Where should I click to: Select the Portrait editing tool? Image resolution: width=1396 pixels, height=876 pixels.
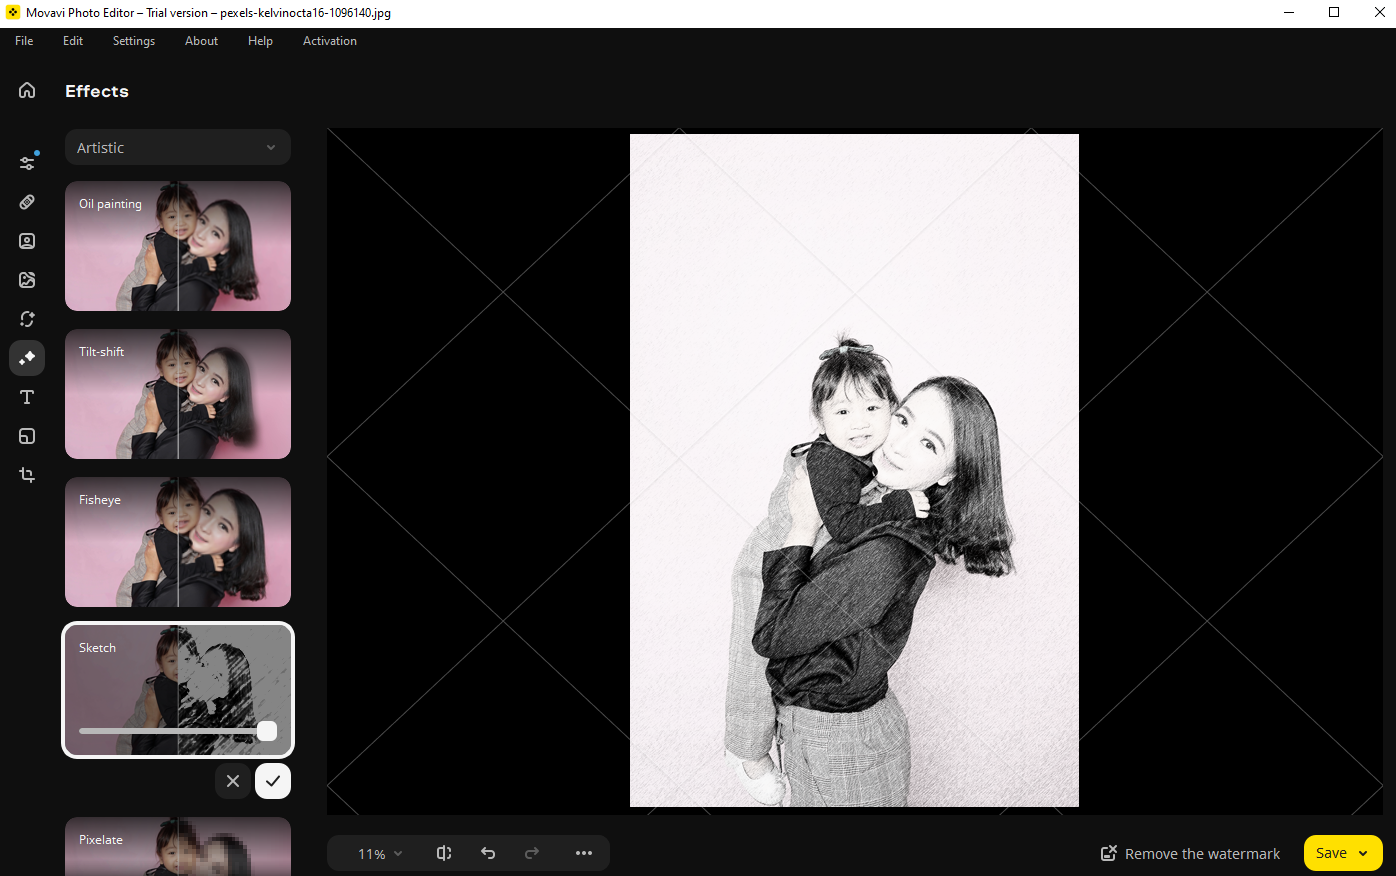[x=26, y=240]
